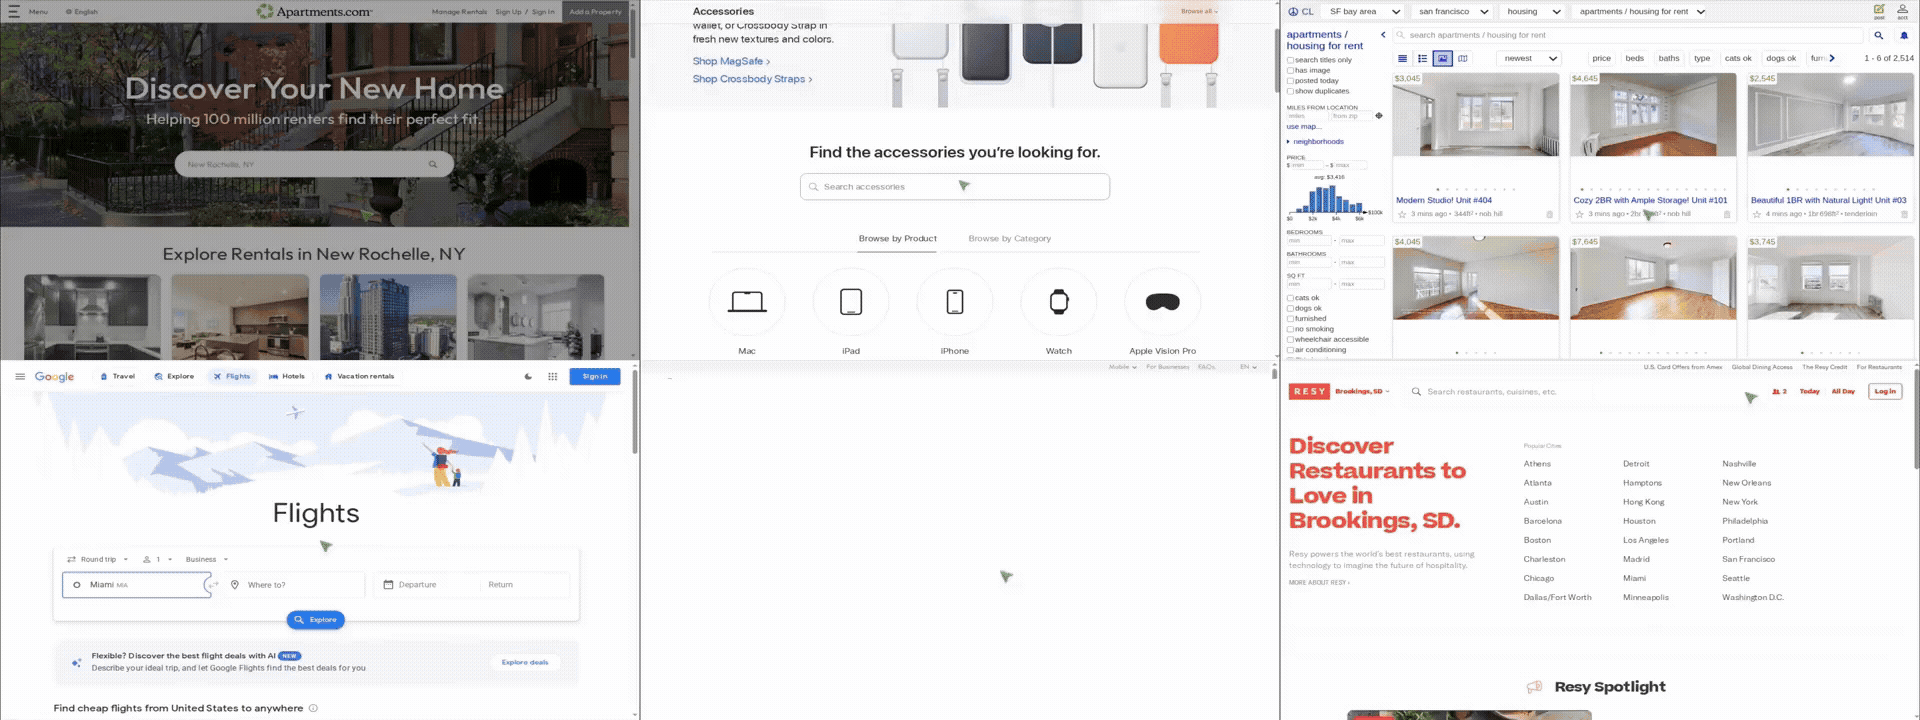Switch Craigslist to thumbnail list view icon
Screen dimensions: 1920x720
1422,58
